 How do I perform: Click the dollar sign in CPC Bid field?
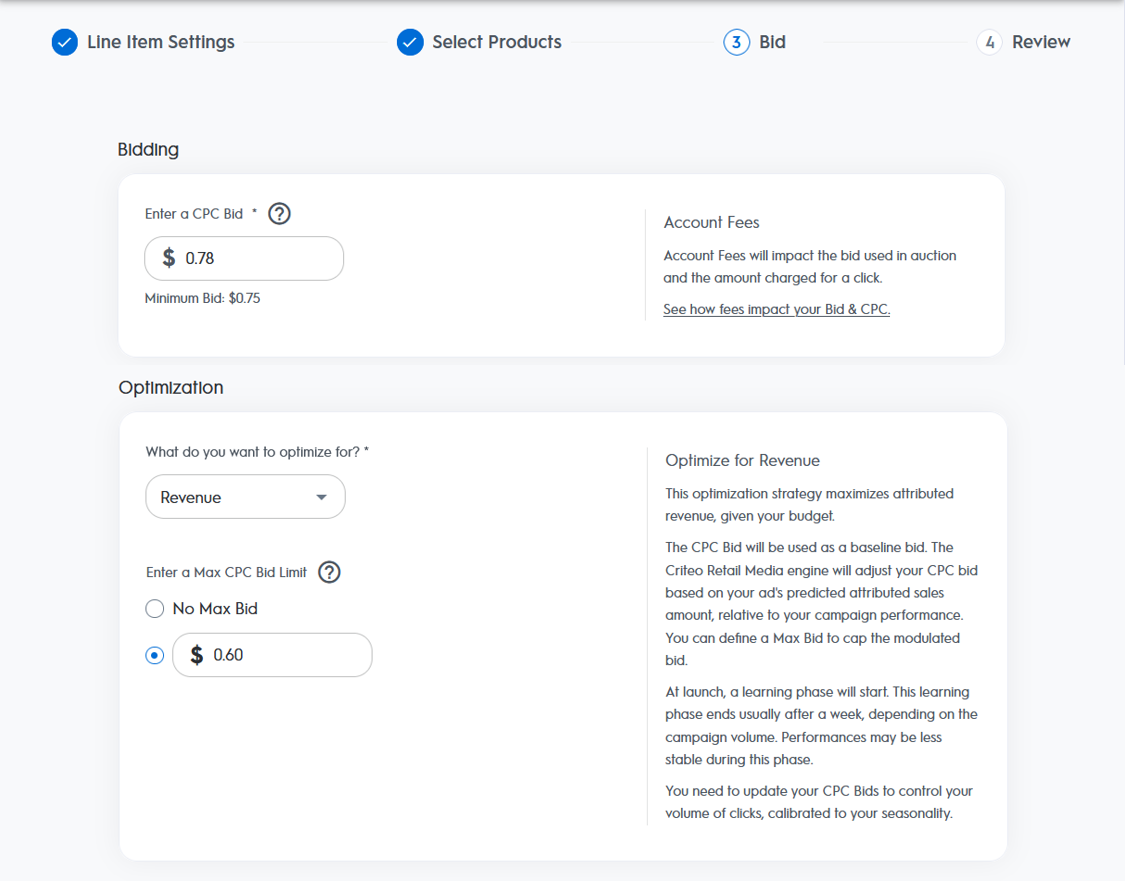tap(169, 258)
